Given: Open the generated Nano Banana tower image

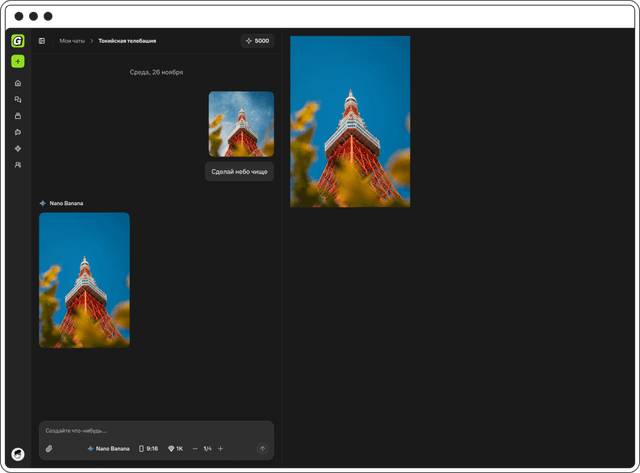Looking at the screenshot, I should 84,280.
